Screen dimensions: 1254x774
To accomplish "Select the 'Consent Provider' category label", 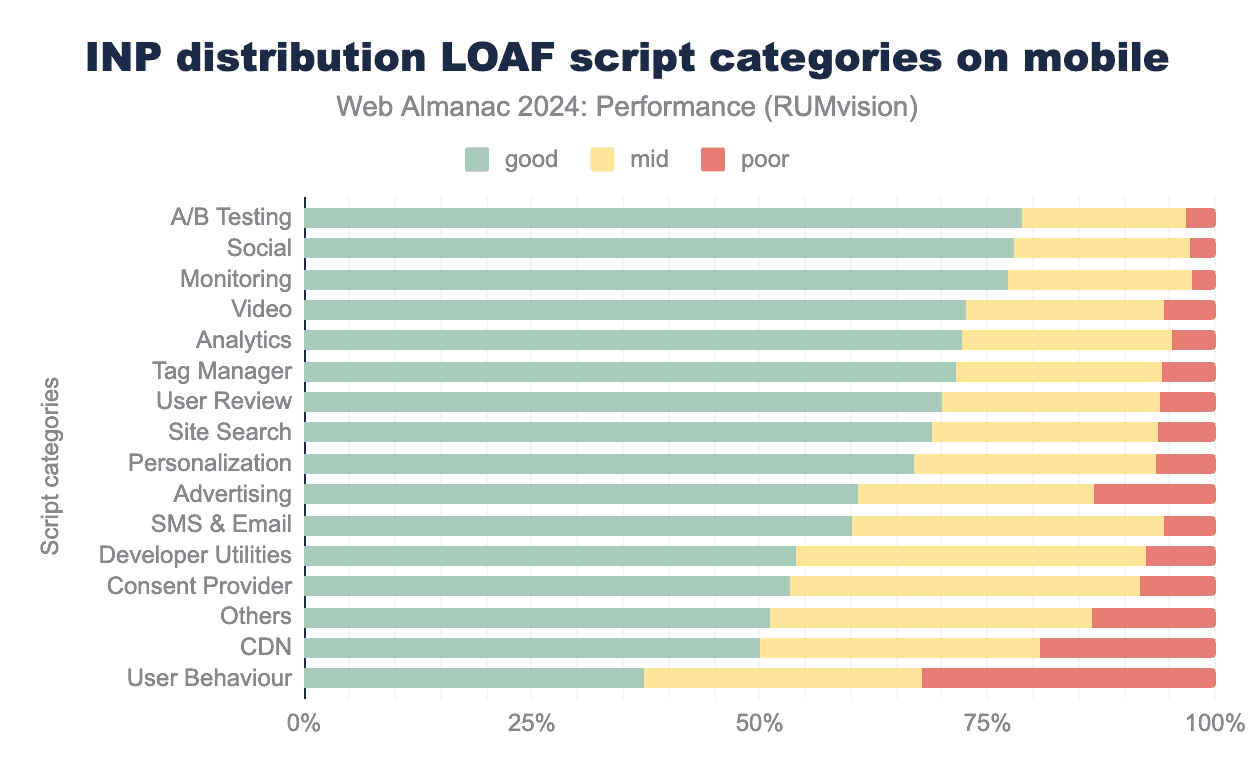I will (199, 586).
